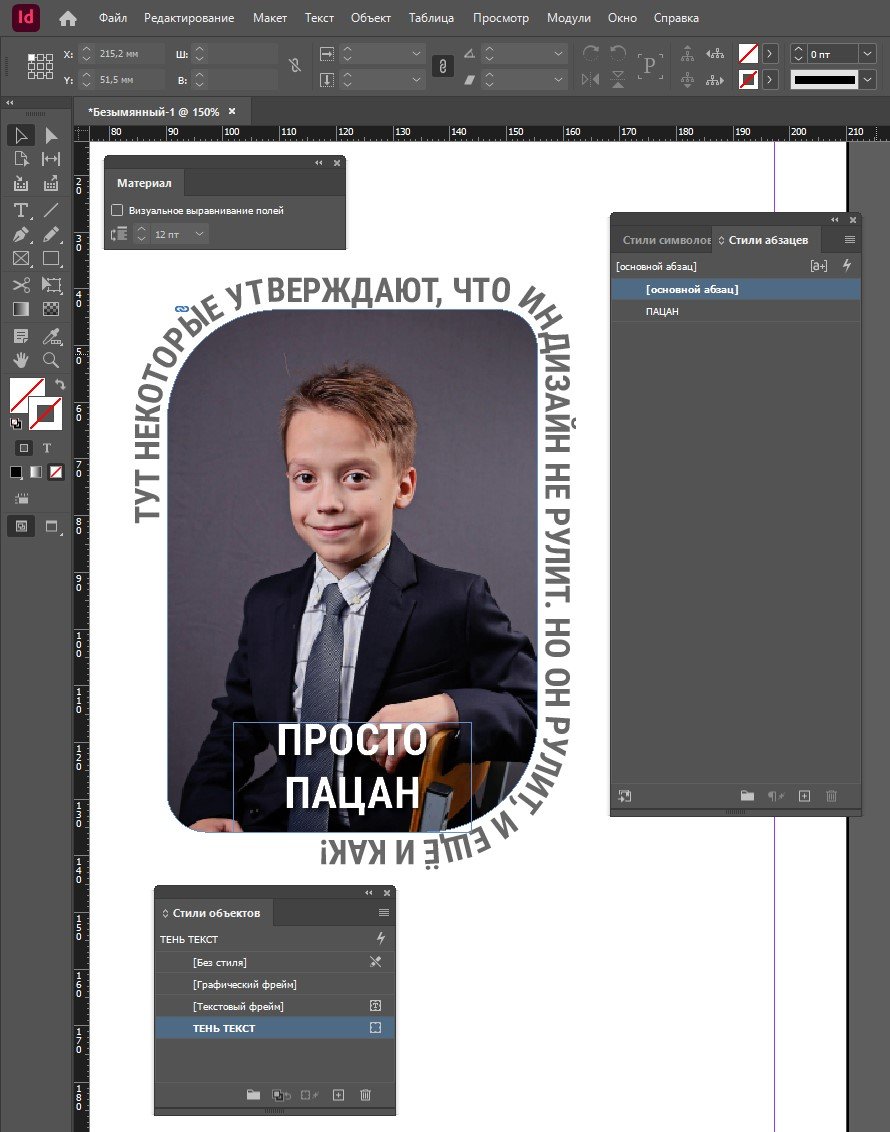Reset to default fill and stroke
The height and width of the screenshot is (1132, 890).
tap(16, 424)
